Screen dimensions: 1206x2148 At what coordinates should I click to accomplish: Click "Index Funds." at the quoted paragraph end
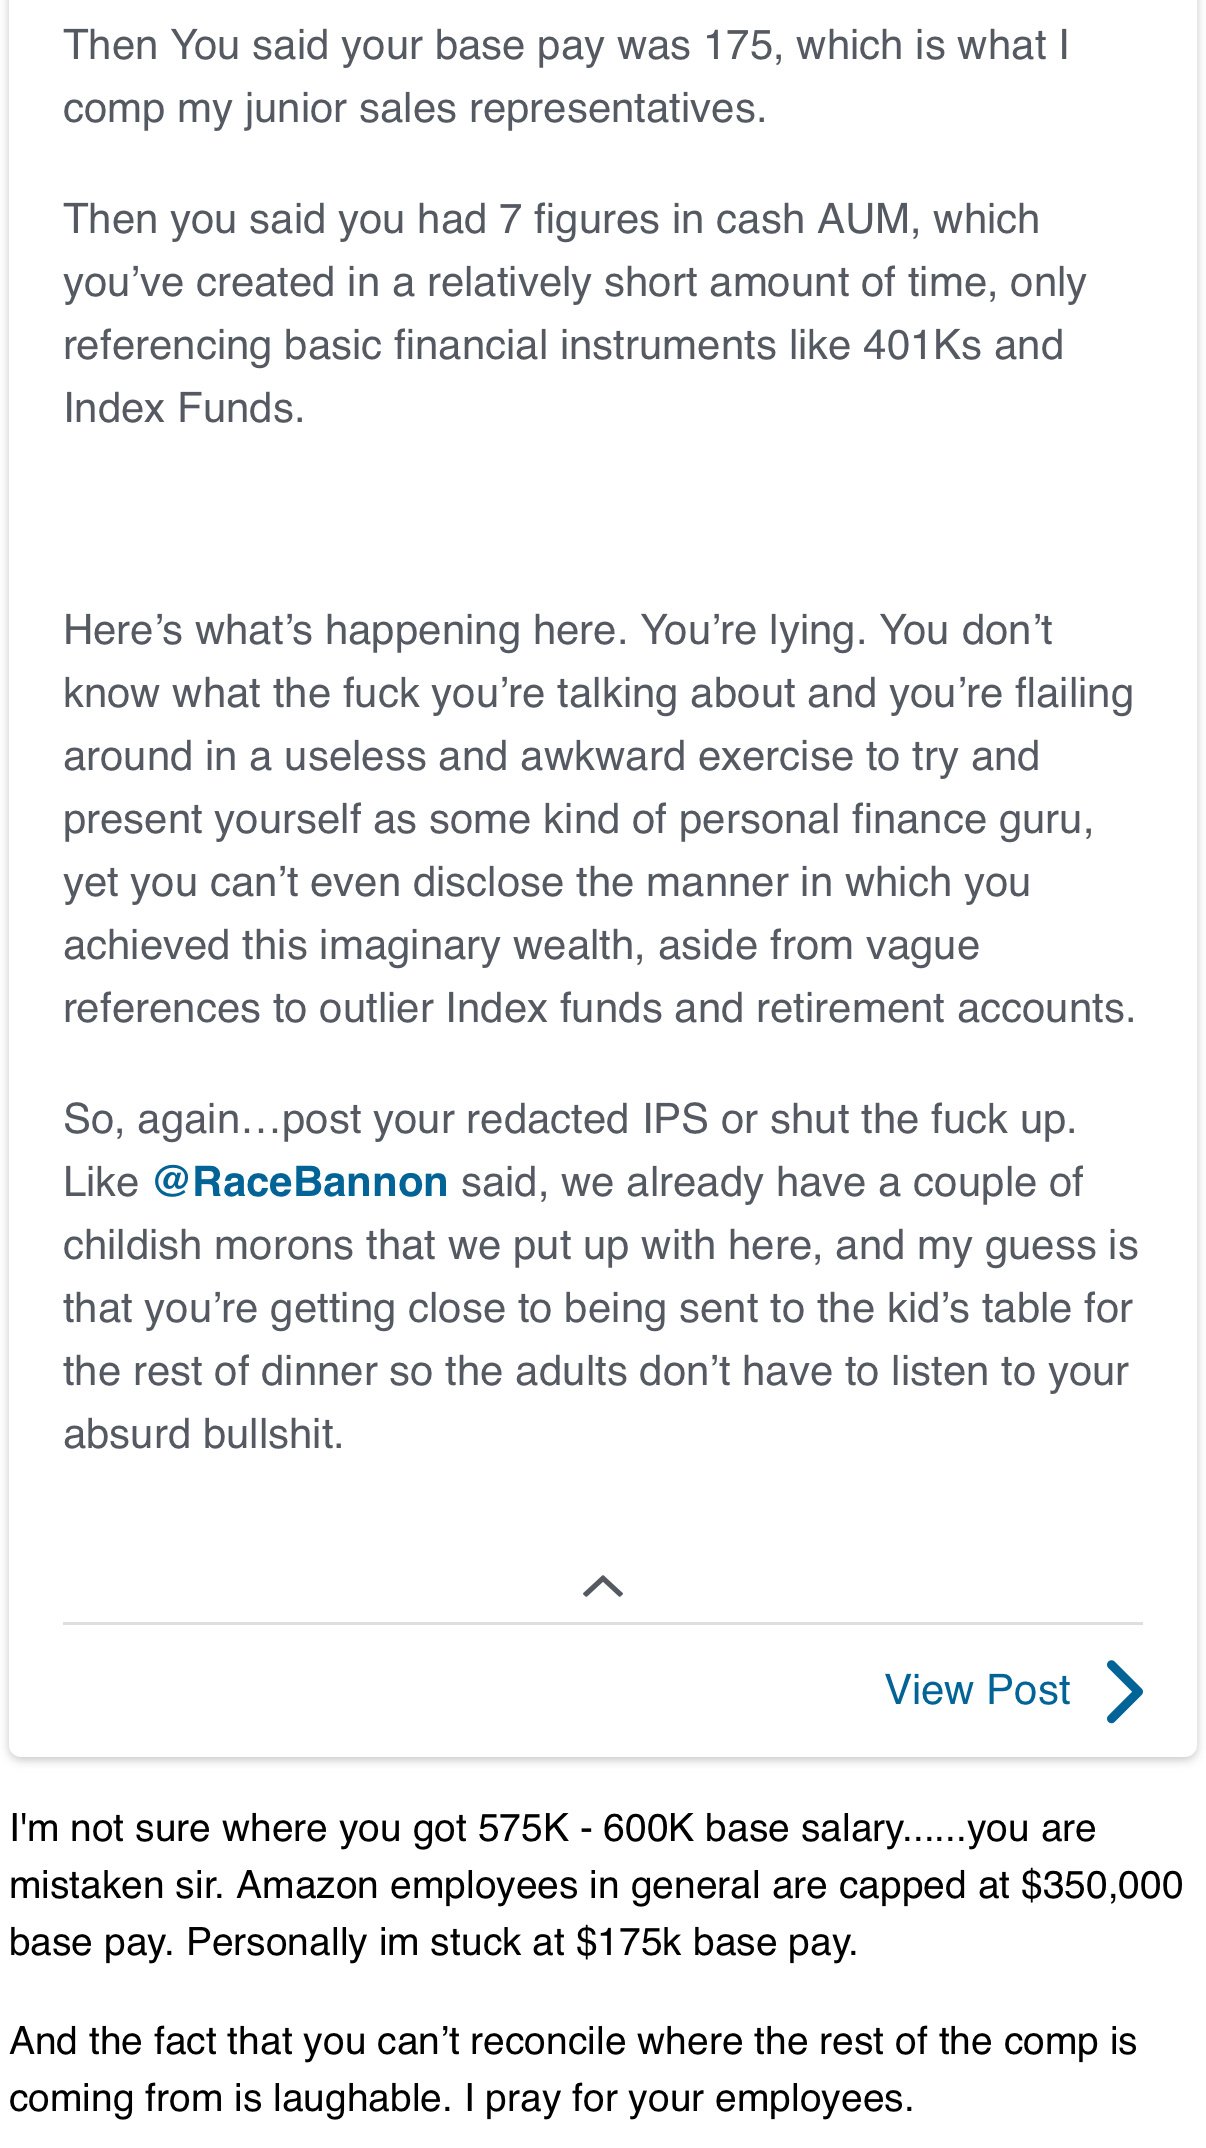tap(184, 408)
